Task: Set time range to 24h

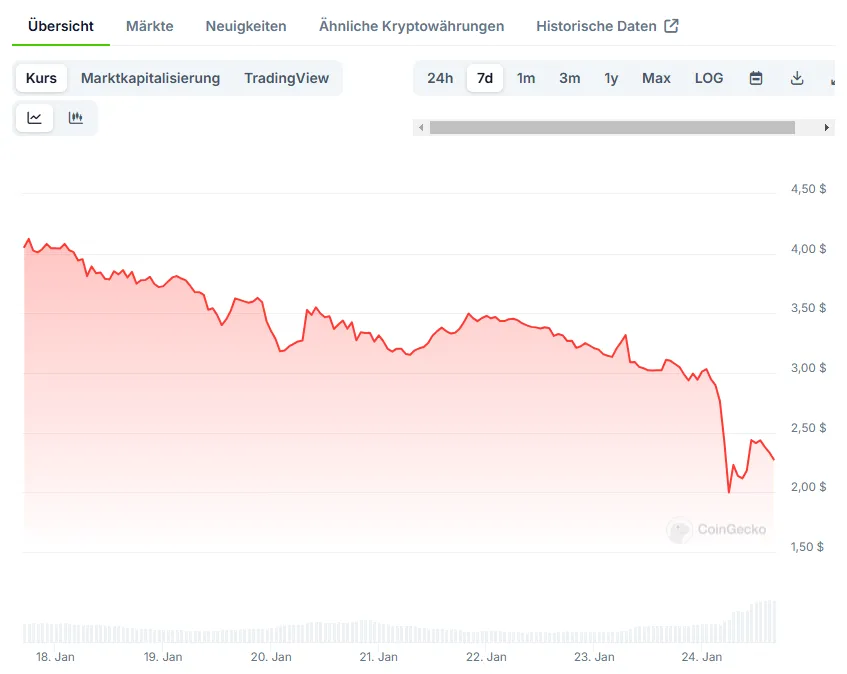Action: click(x=440, y=78)
